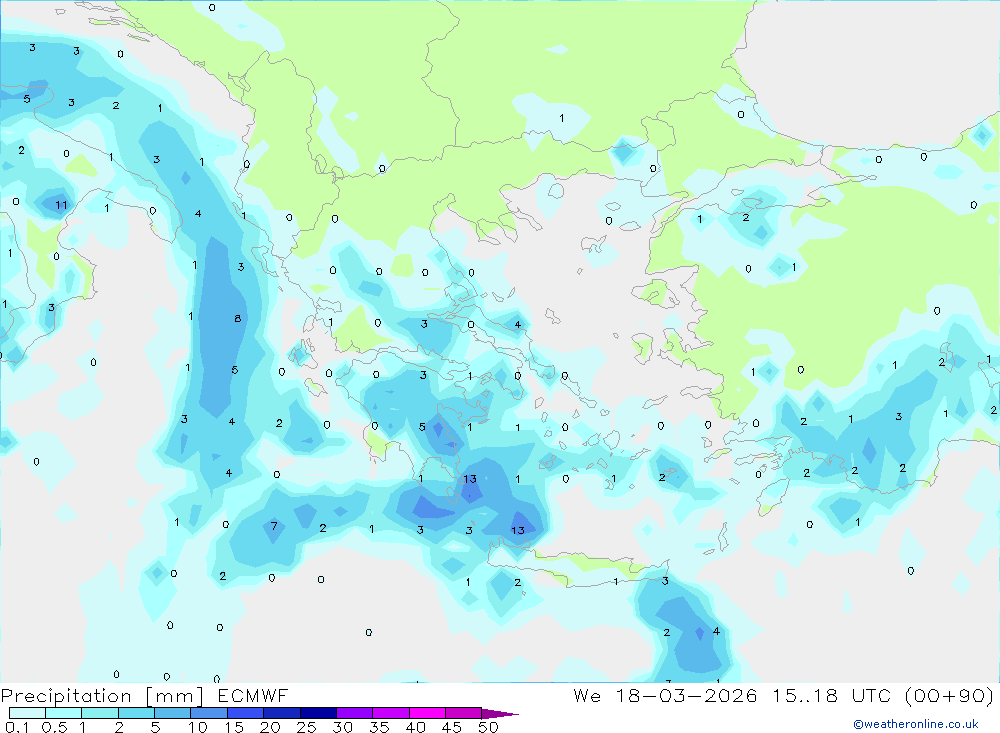Select the 1–2 mm legend swatch

(x=99, y=713)
